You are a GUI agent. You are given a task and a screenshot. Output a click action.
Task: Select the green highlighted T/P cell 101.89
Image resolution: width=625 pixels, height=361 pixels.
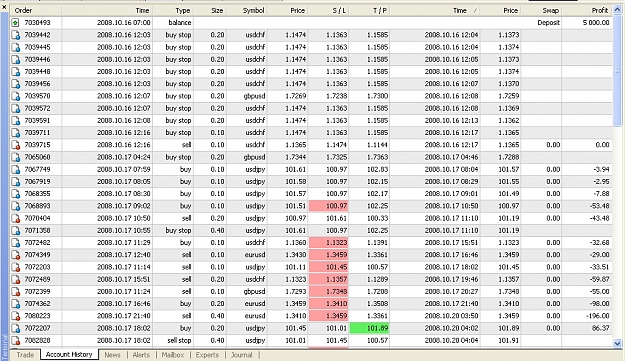tap(369, 328)
